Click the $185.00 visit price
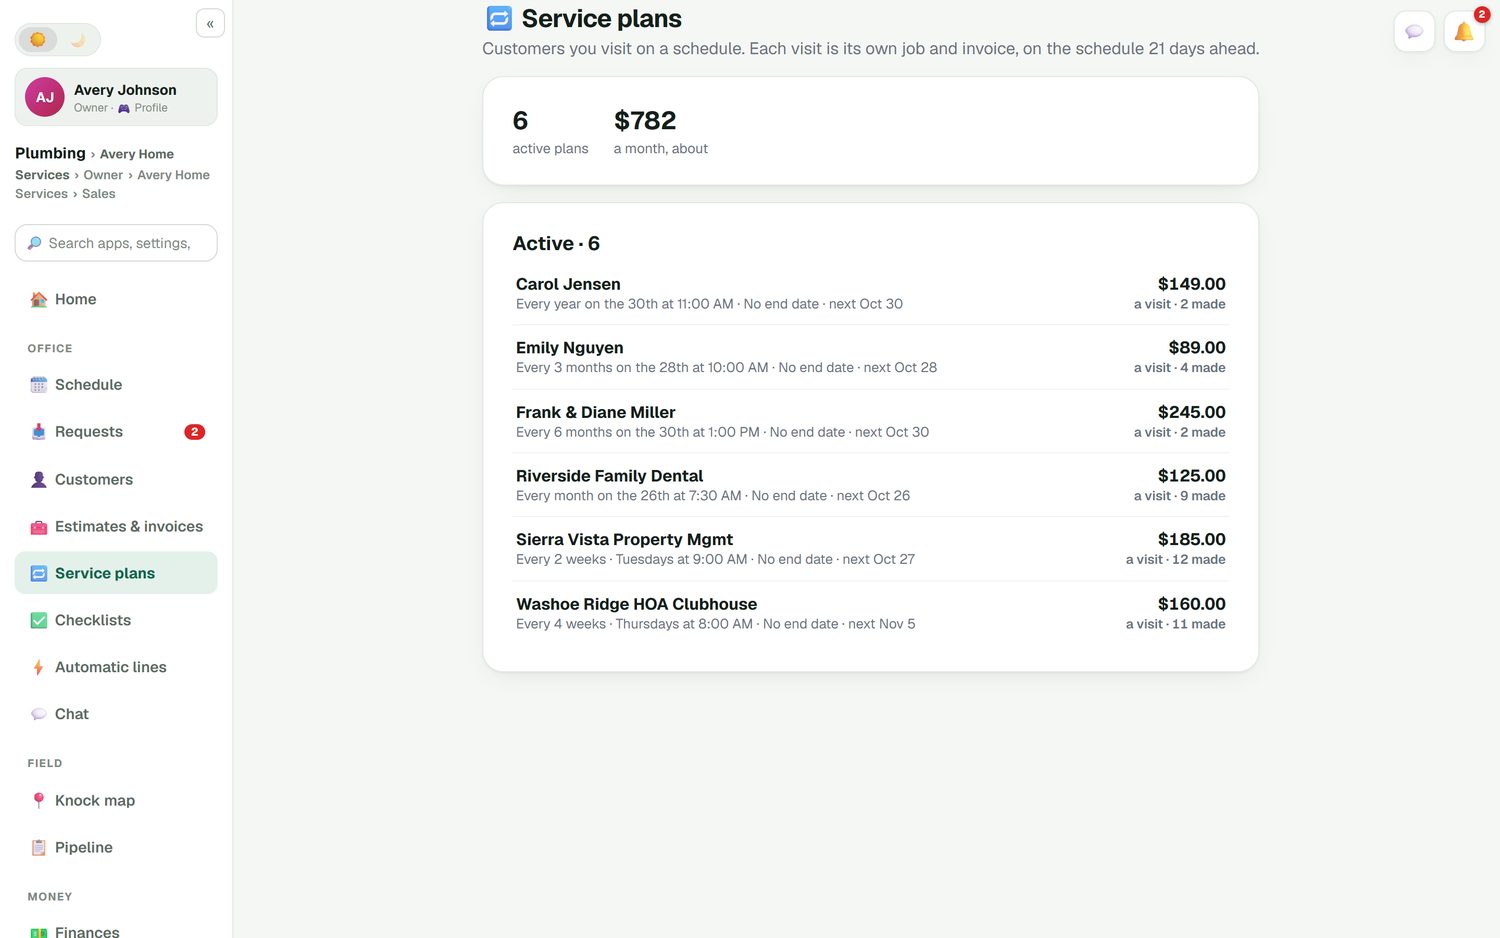 [1191, 539]
